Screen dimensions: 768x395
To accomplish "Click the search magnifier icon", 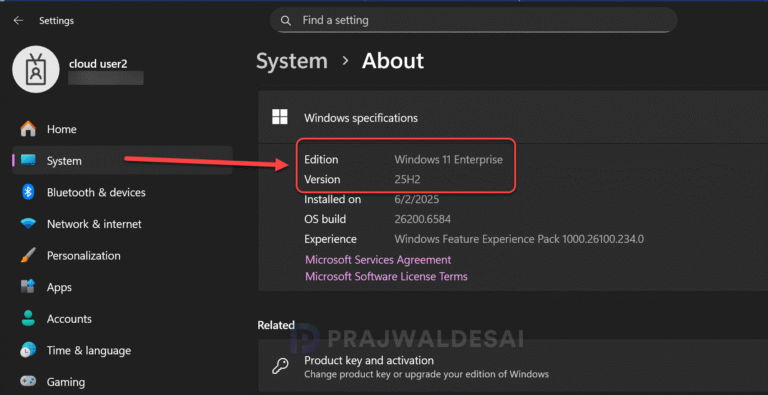I will tap(285, 21).
